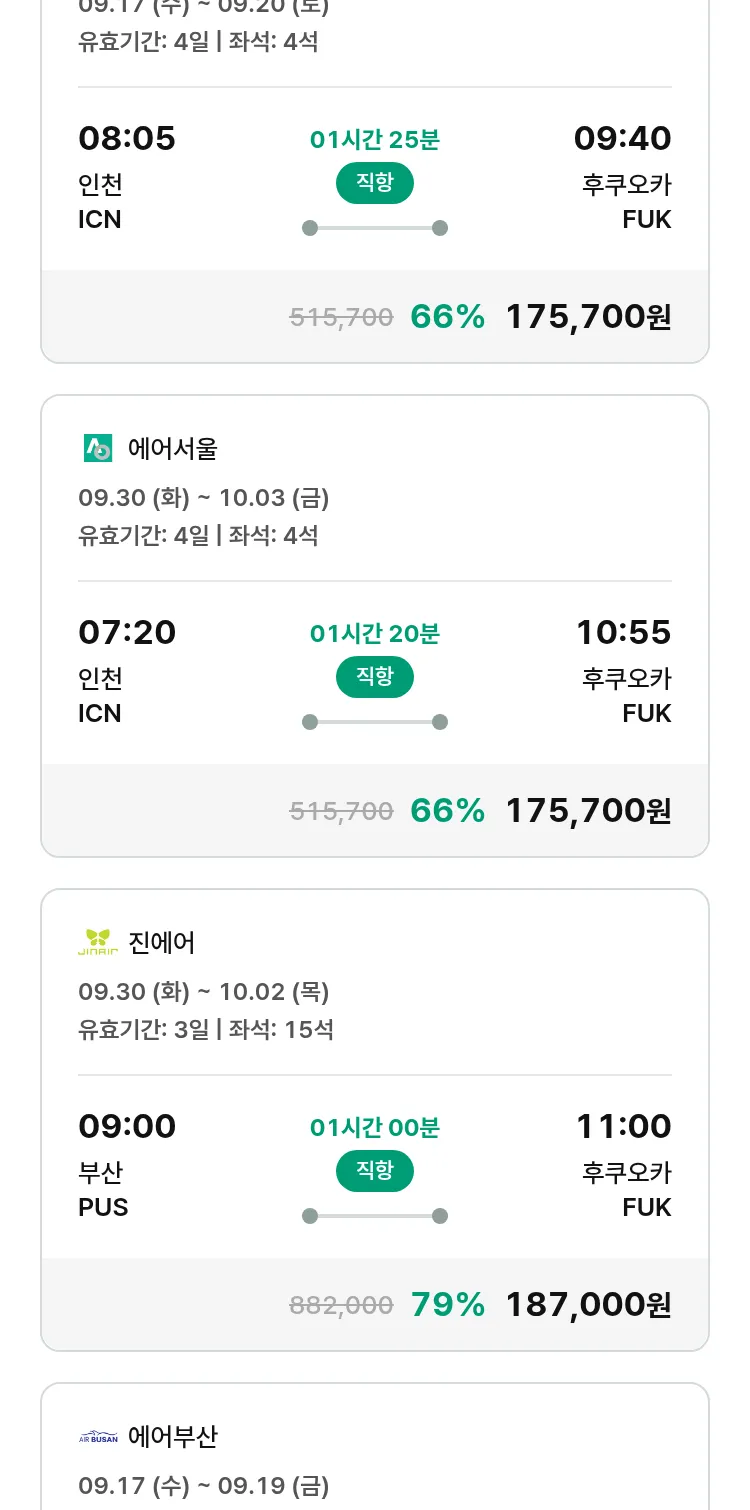Screen dimensions: 750x1510
Task: Select the 175,700원 Air Seoul fare
Action: pos(588,810)
